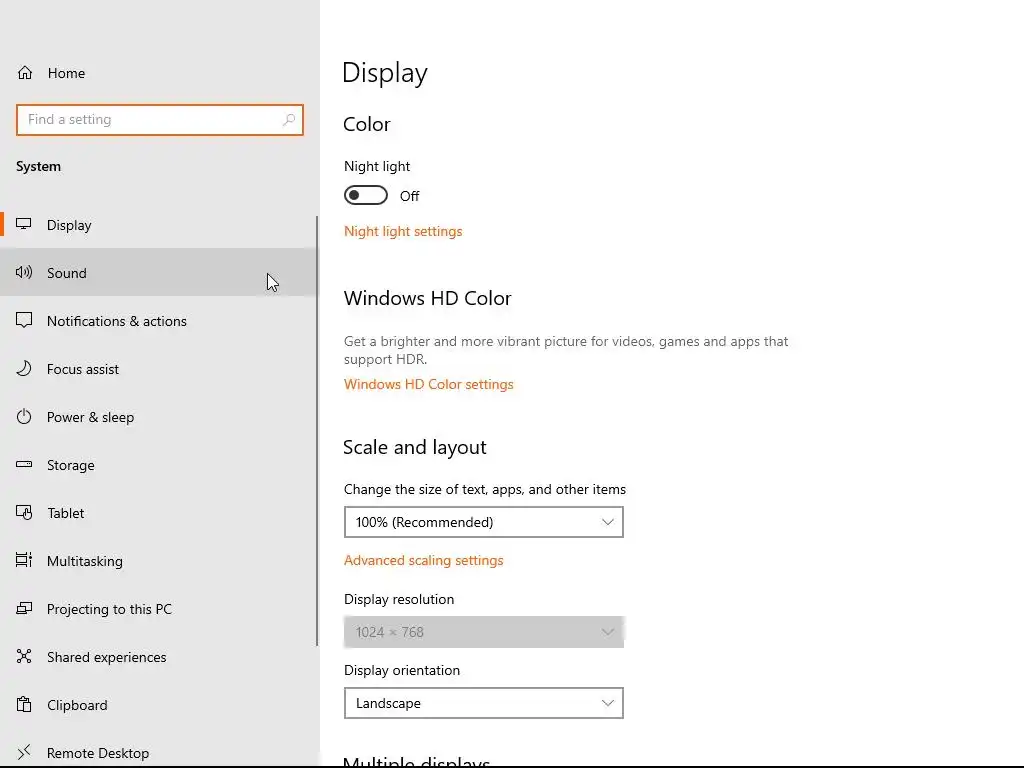Open Focus assist moon icon
1024x768 pixels.
coord(25,369)
